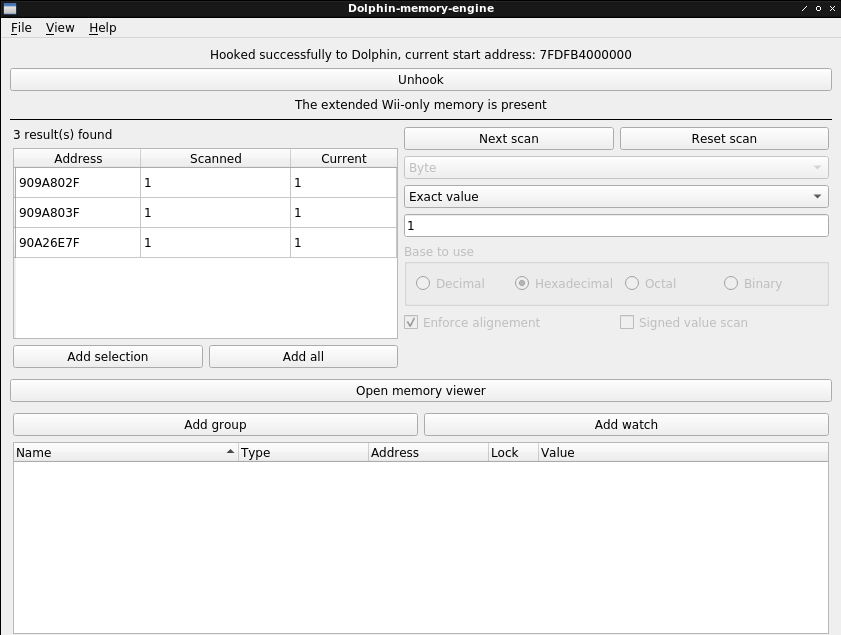Open the Help menu
Image resolution: width=841 pixels, height=635 pixels.
(102, 28)
